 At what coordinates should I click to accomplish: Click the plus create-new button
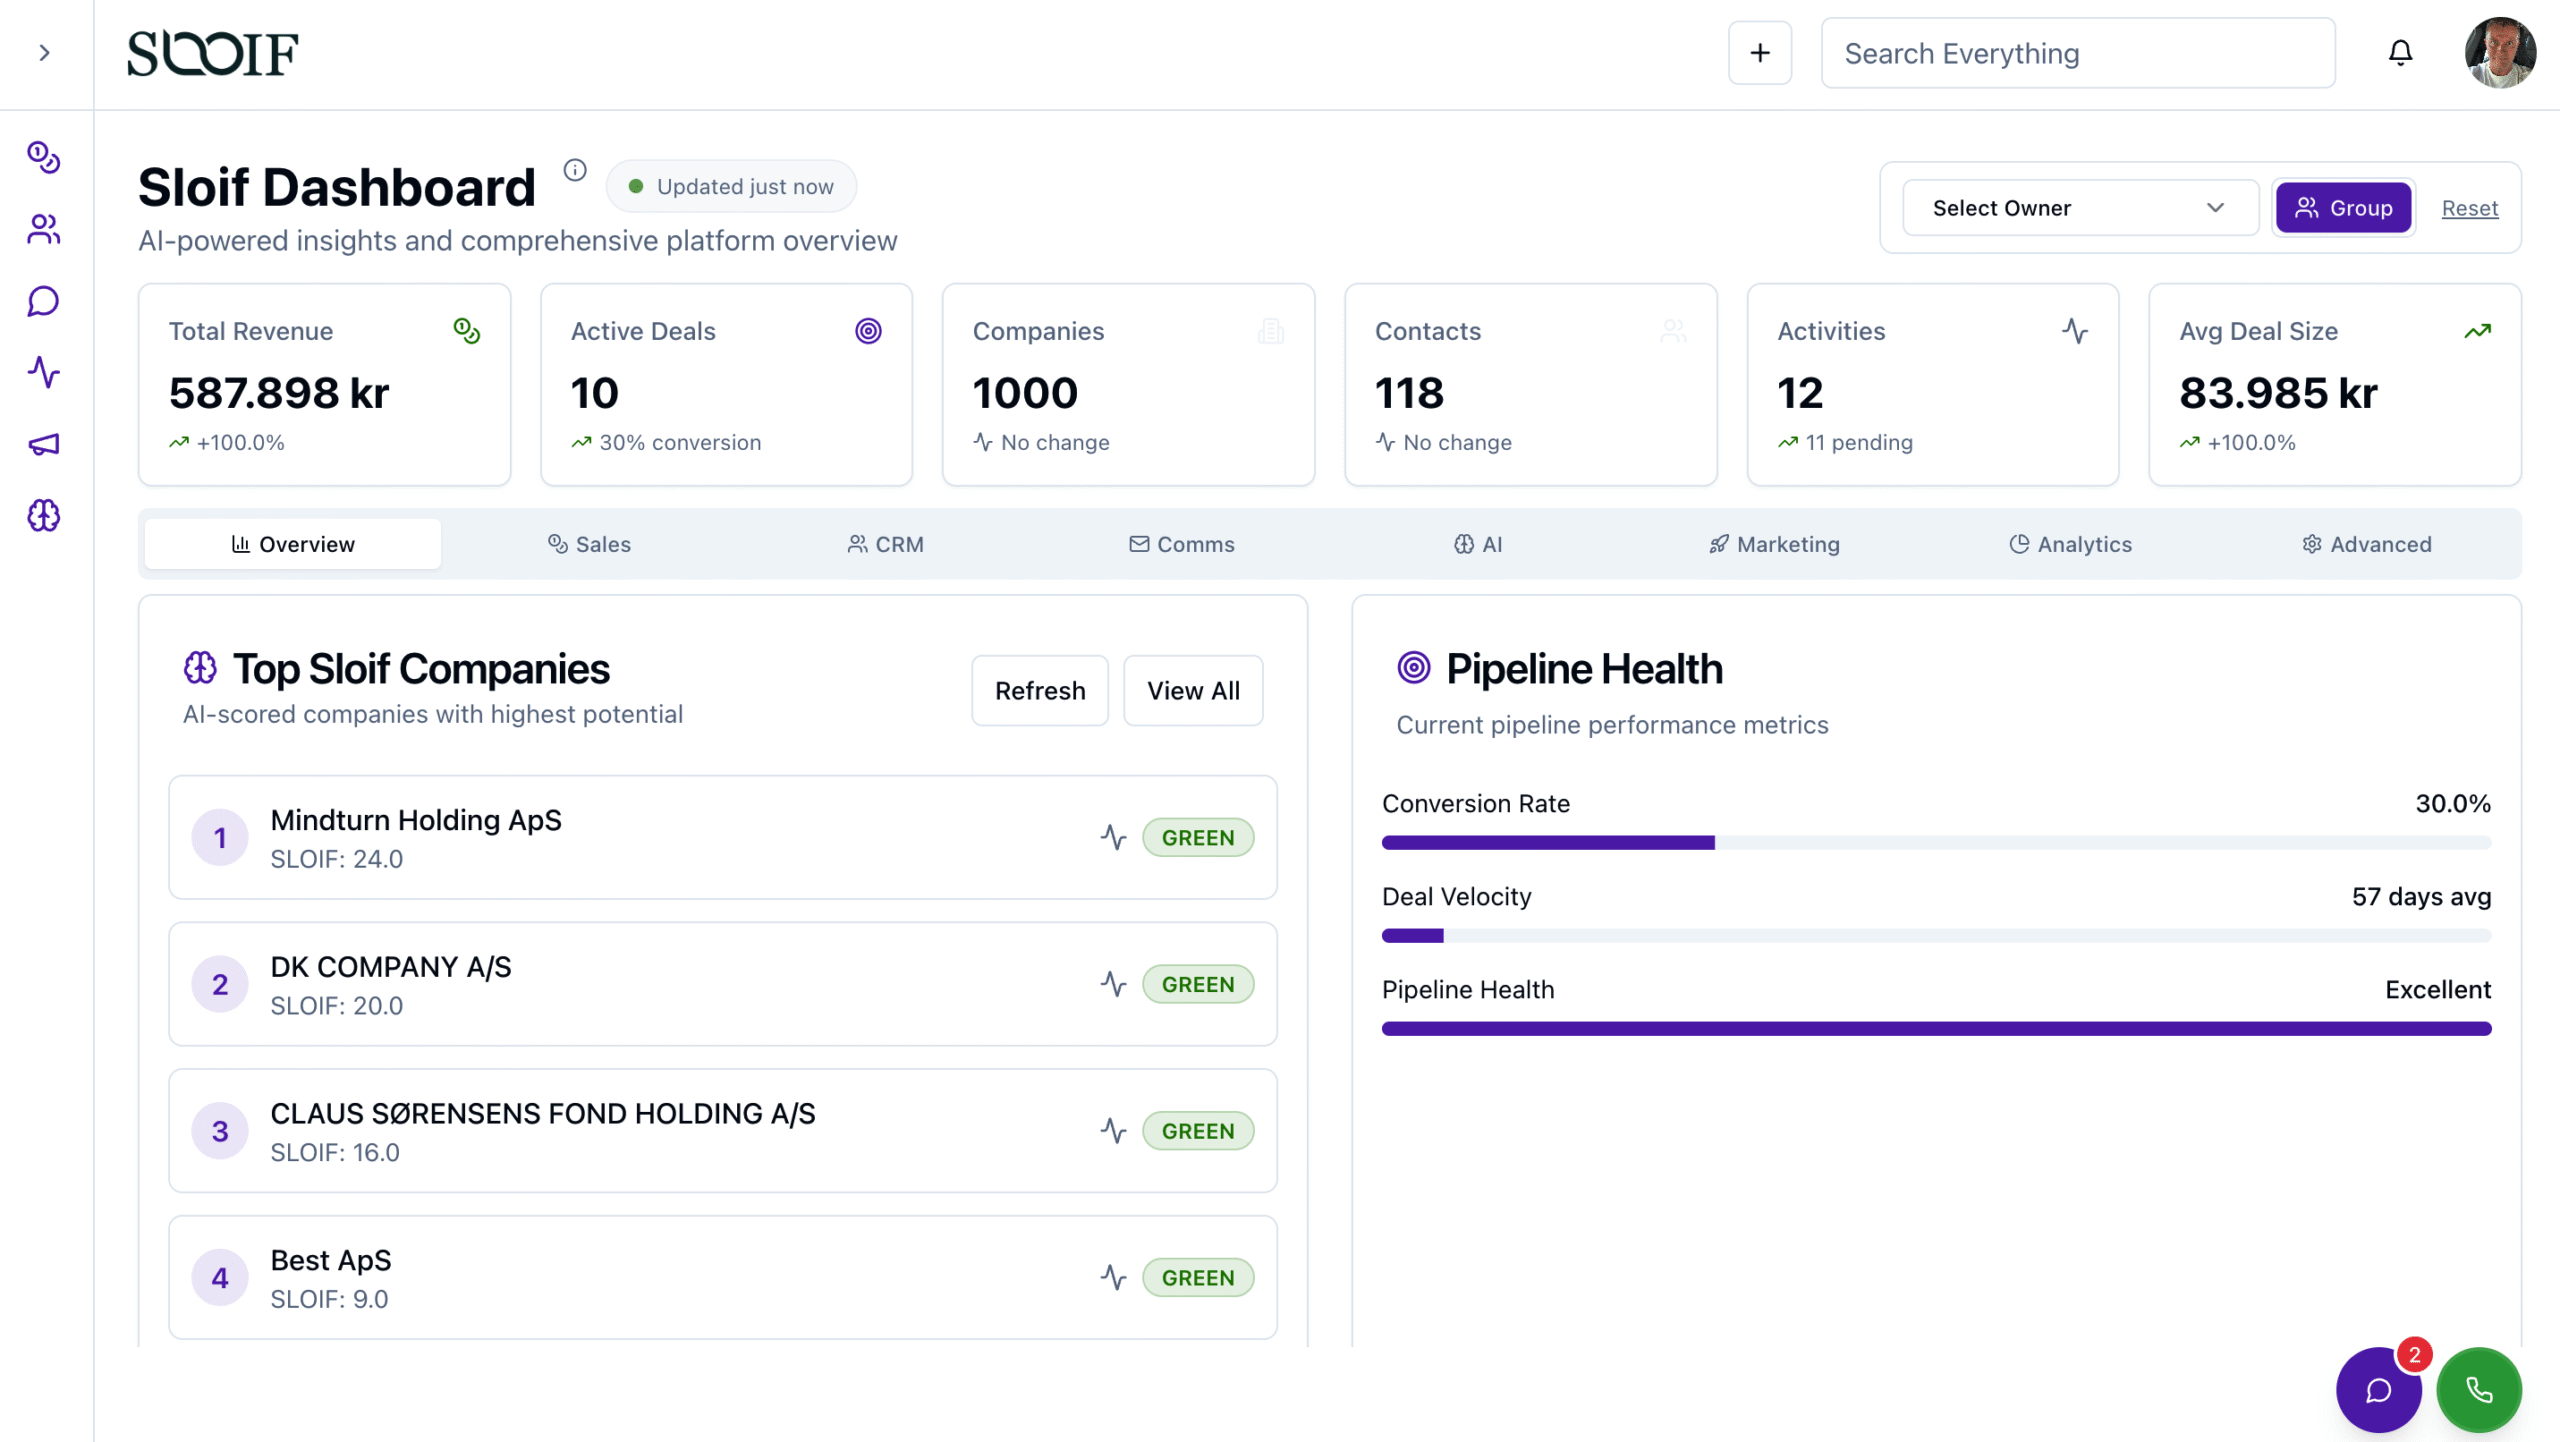(x=1760, y=53)
